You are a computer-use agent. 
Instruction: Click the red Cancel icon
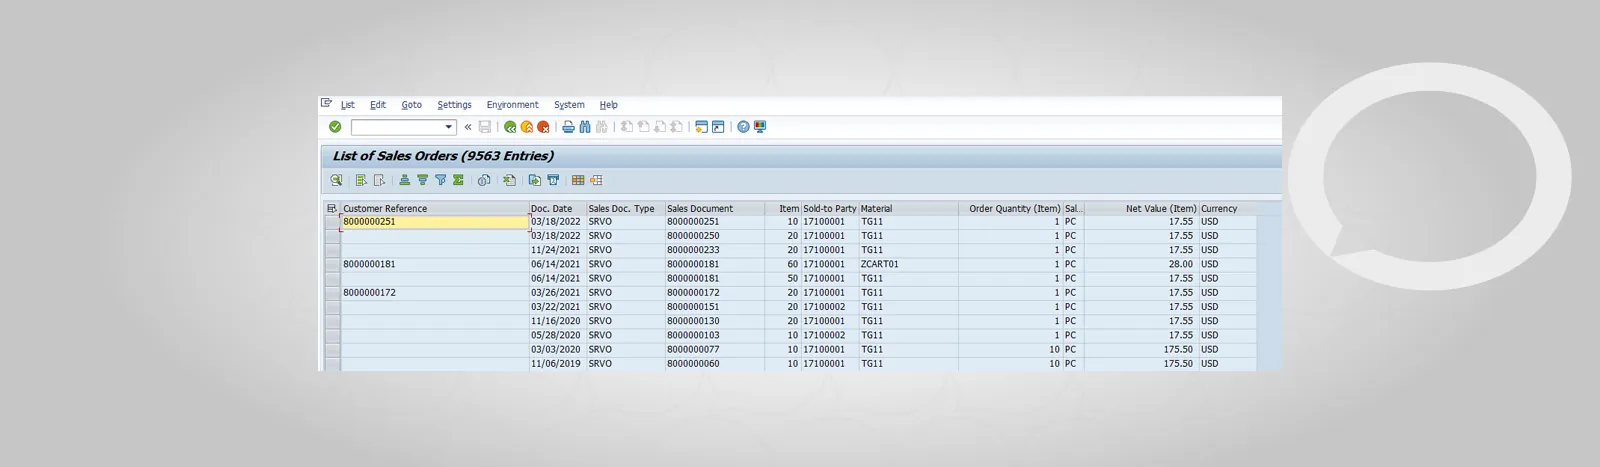pos(543,127)
